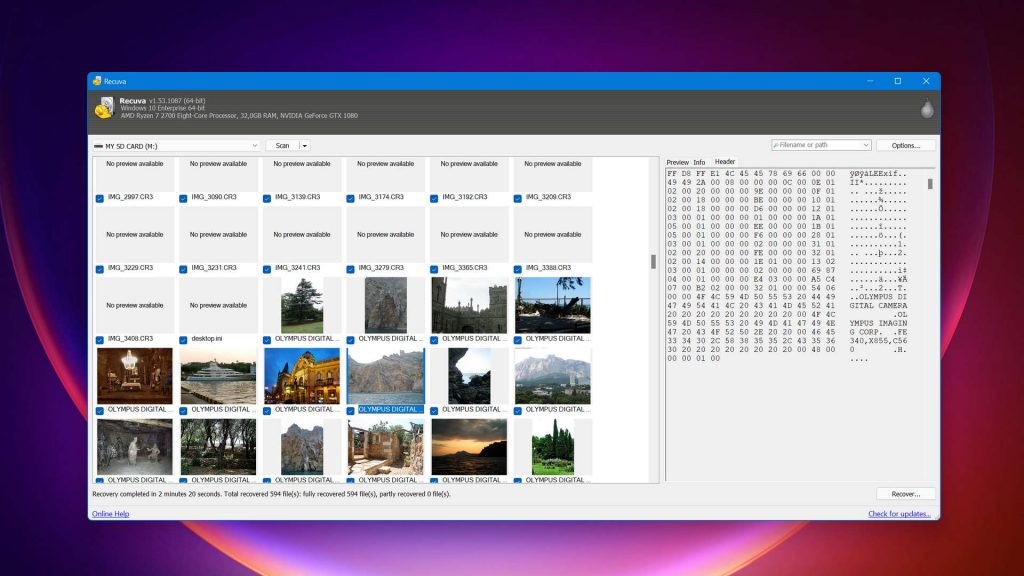Viewport: 1024px width, 576px height.
Task: Open the Options... dialog
Action: [x=906, y=146]
